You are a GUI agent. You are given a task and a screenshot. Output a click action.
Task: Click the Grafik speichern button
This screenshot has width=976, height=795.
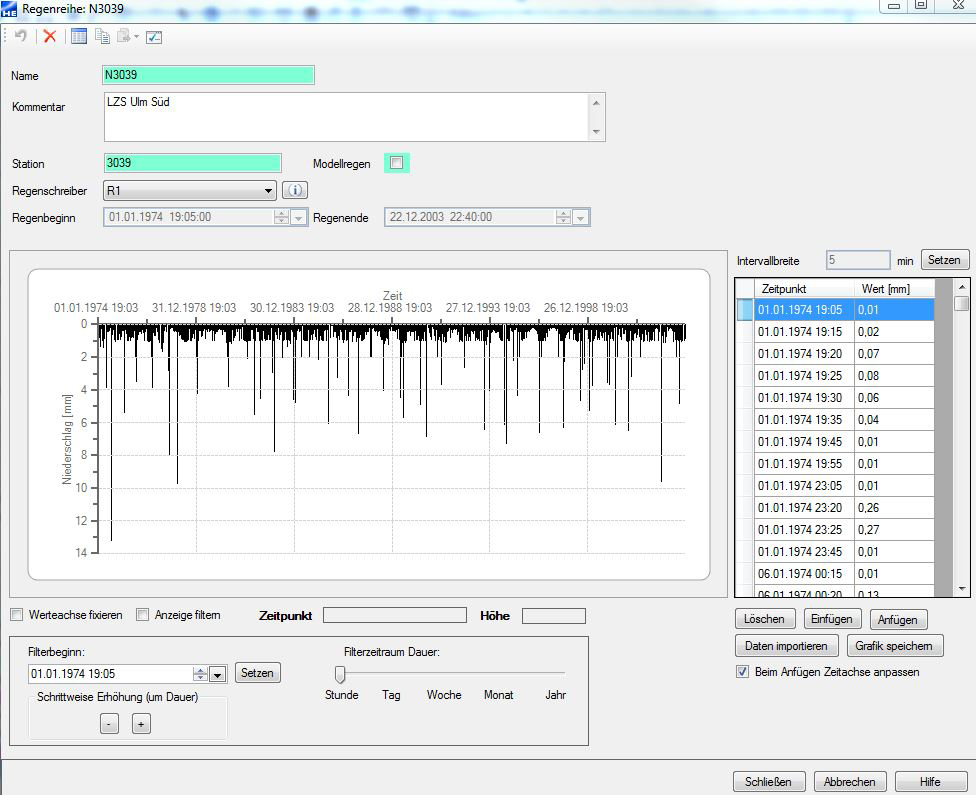click(894, 646)
